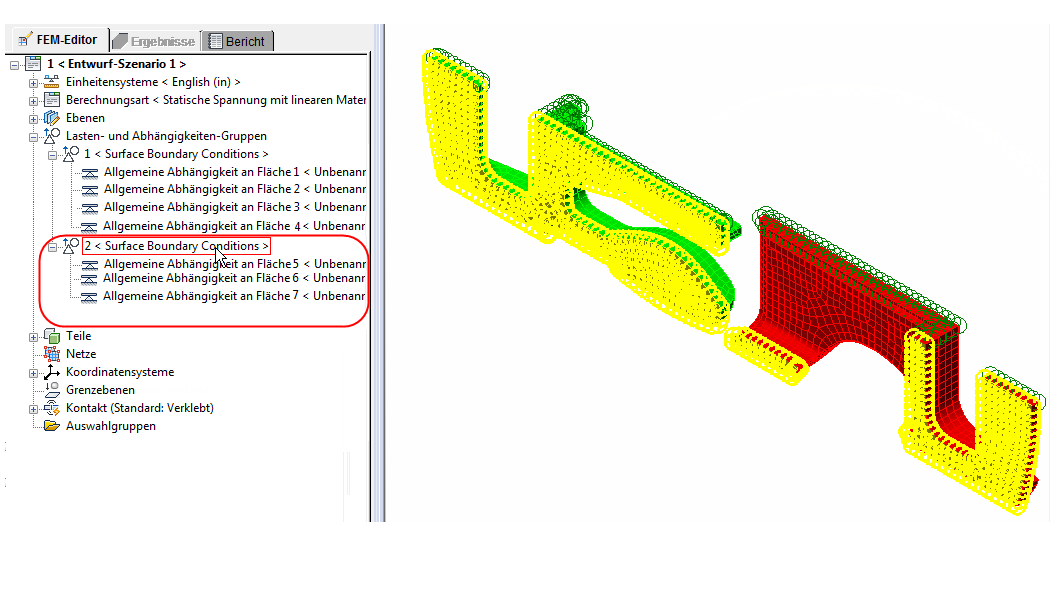Select the Netze tree row
The width and height of the screenshot is (1050, 602).
click(x=81, y=354)
